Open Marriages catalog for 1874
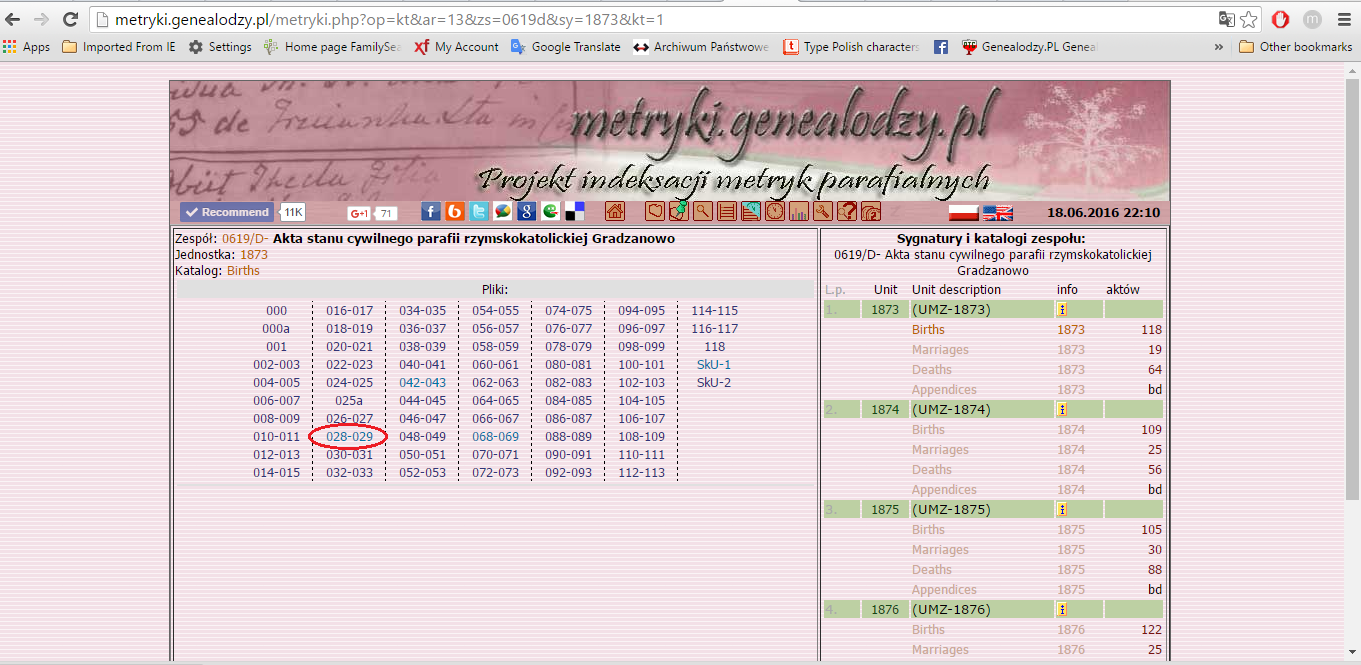 939,449
